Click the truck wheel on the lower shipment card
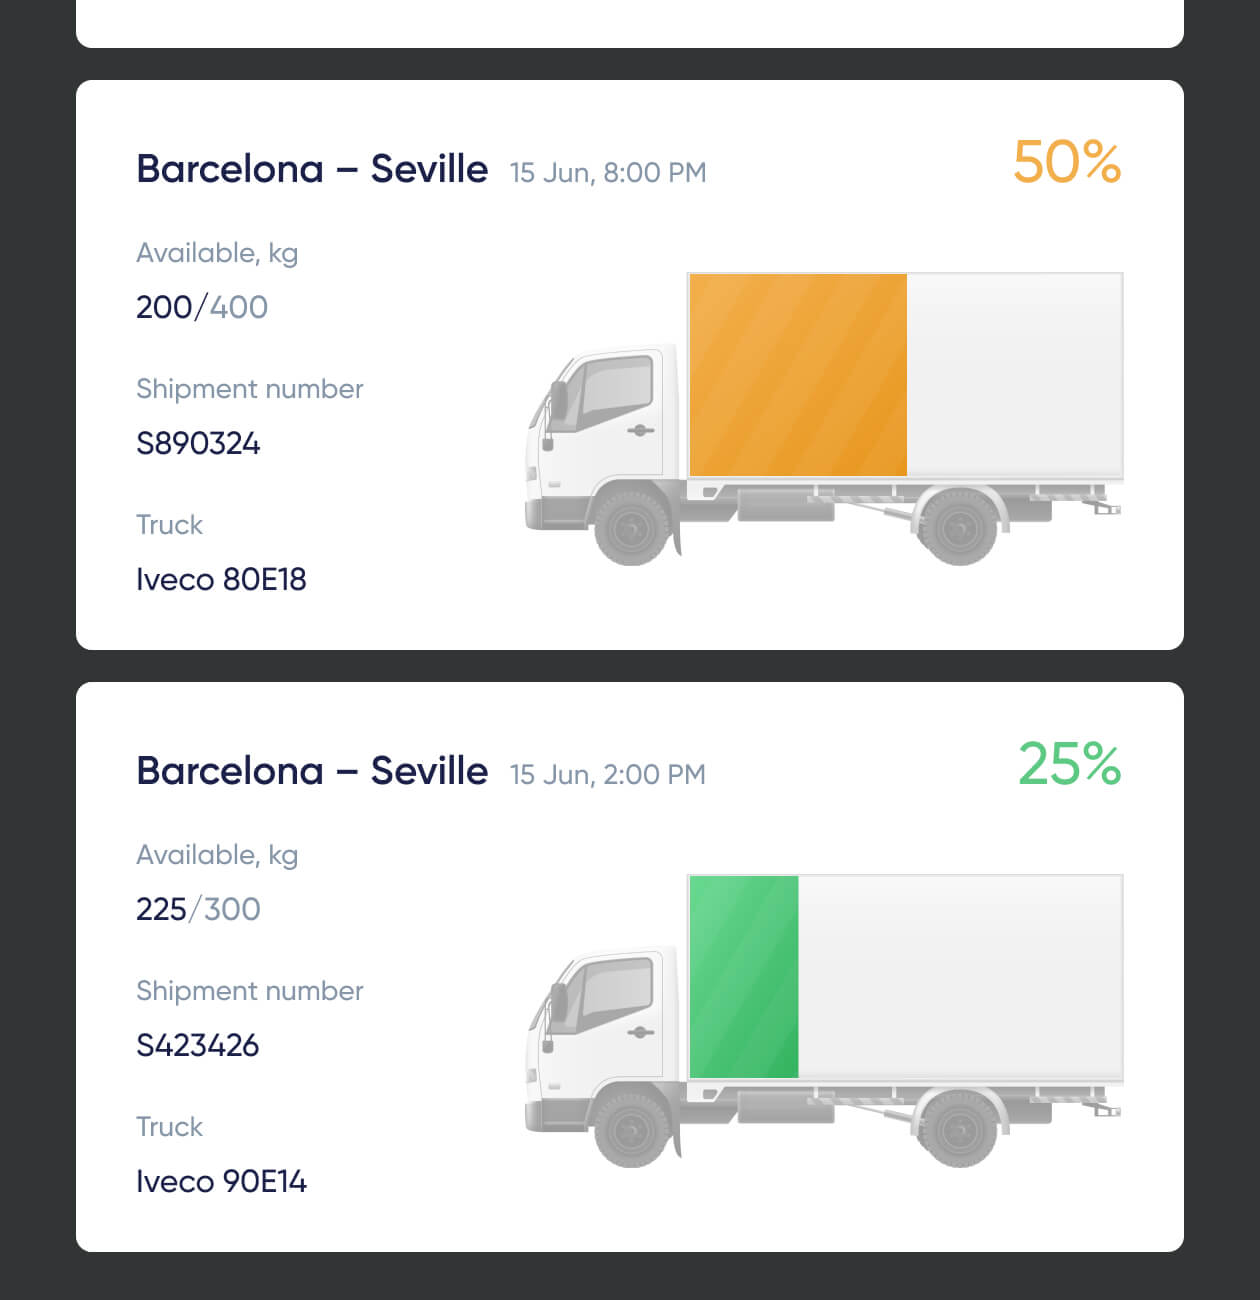The image size is (1260, 1300). pyautogui.click(x=630, y=1130)
